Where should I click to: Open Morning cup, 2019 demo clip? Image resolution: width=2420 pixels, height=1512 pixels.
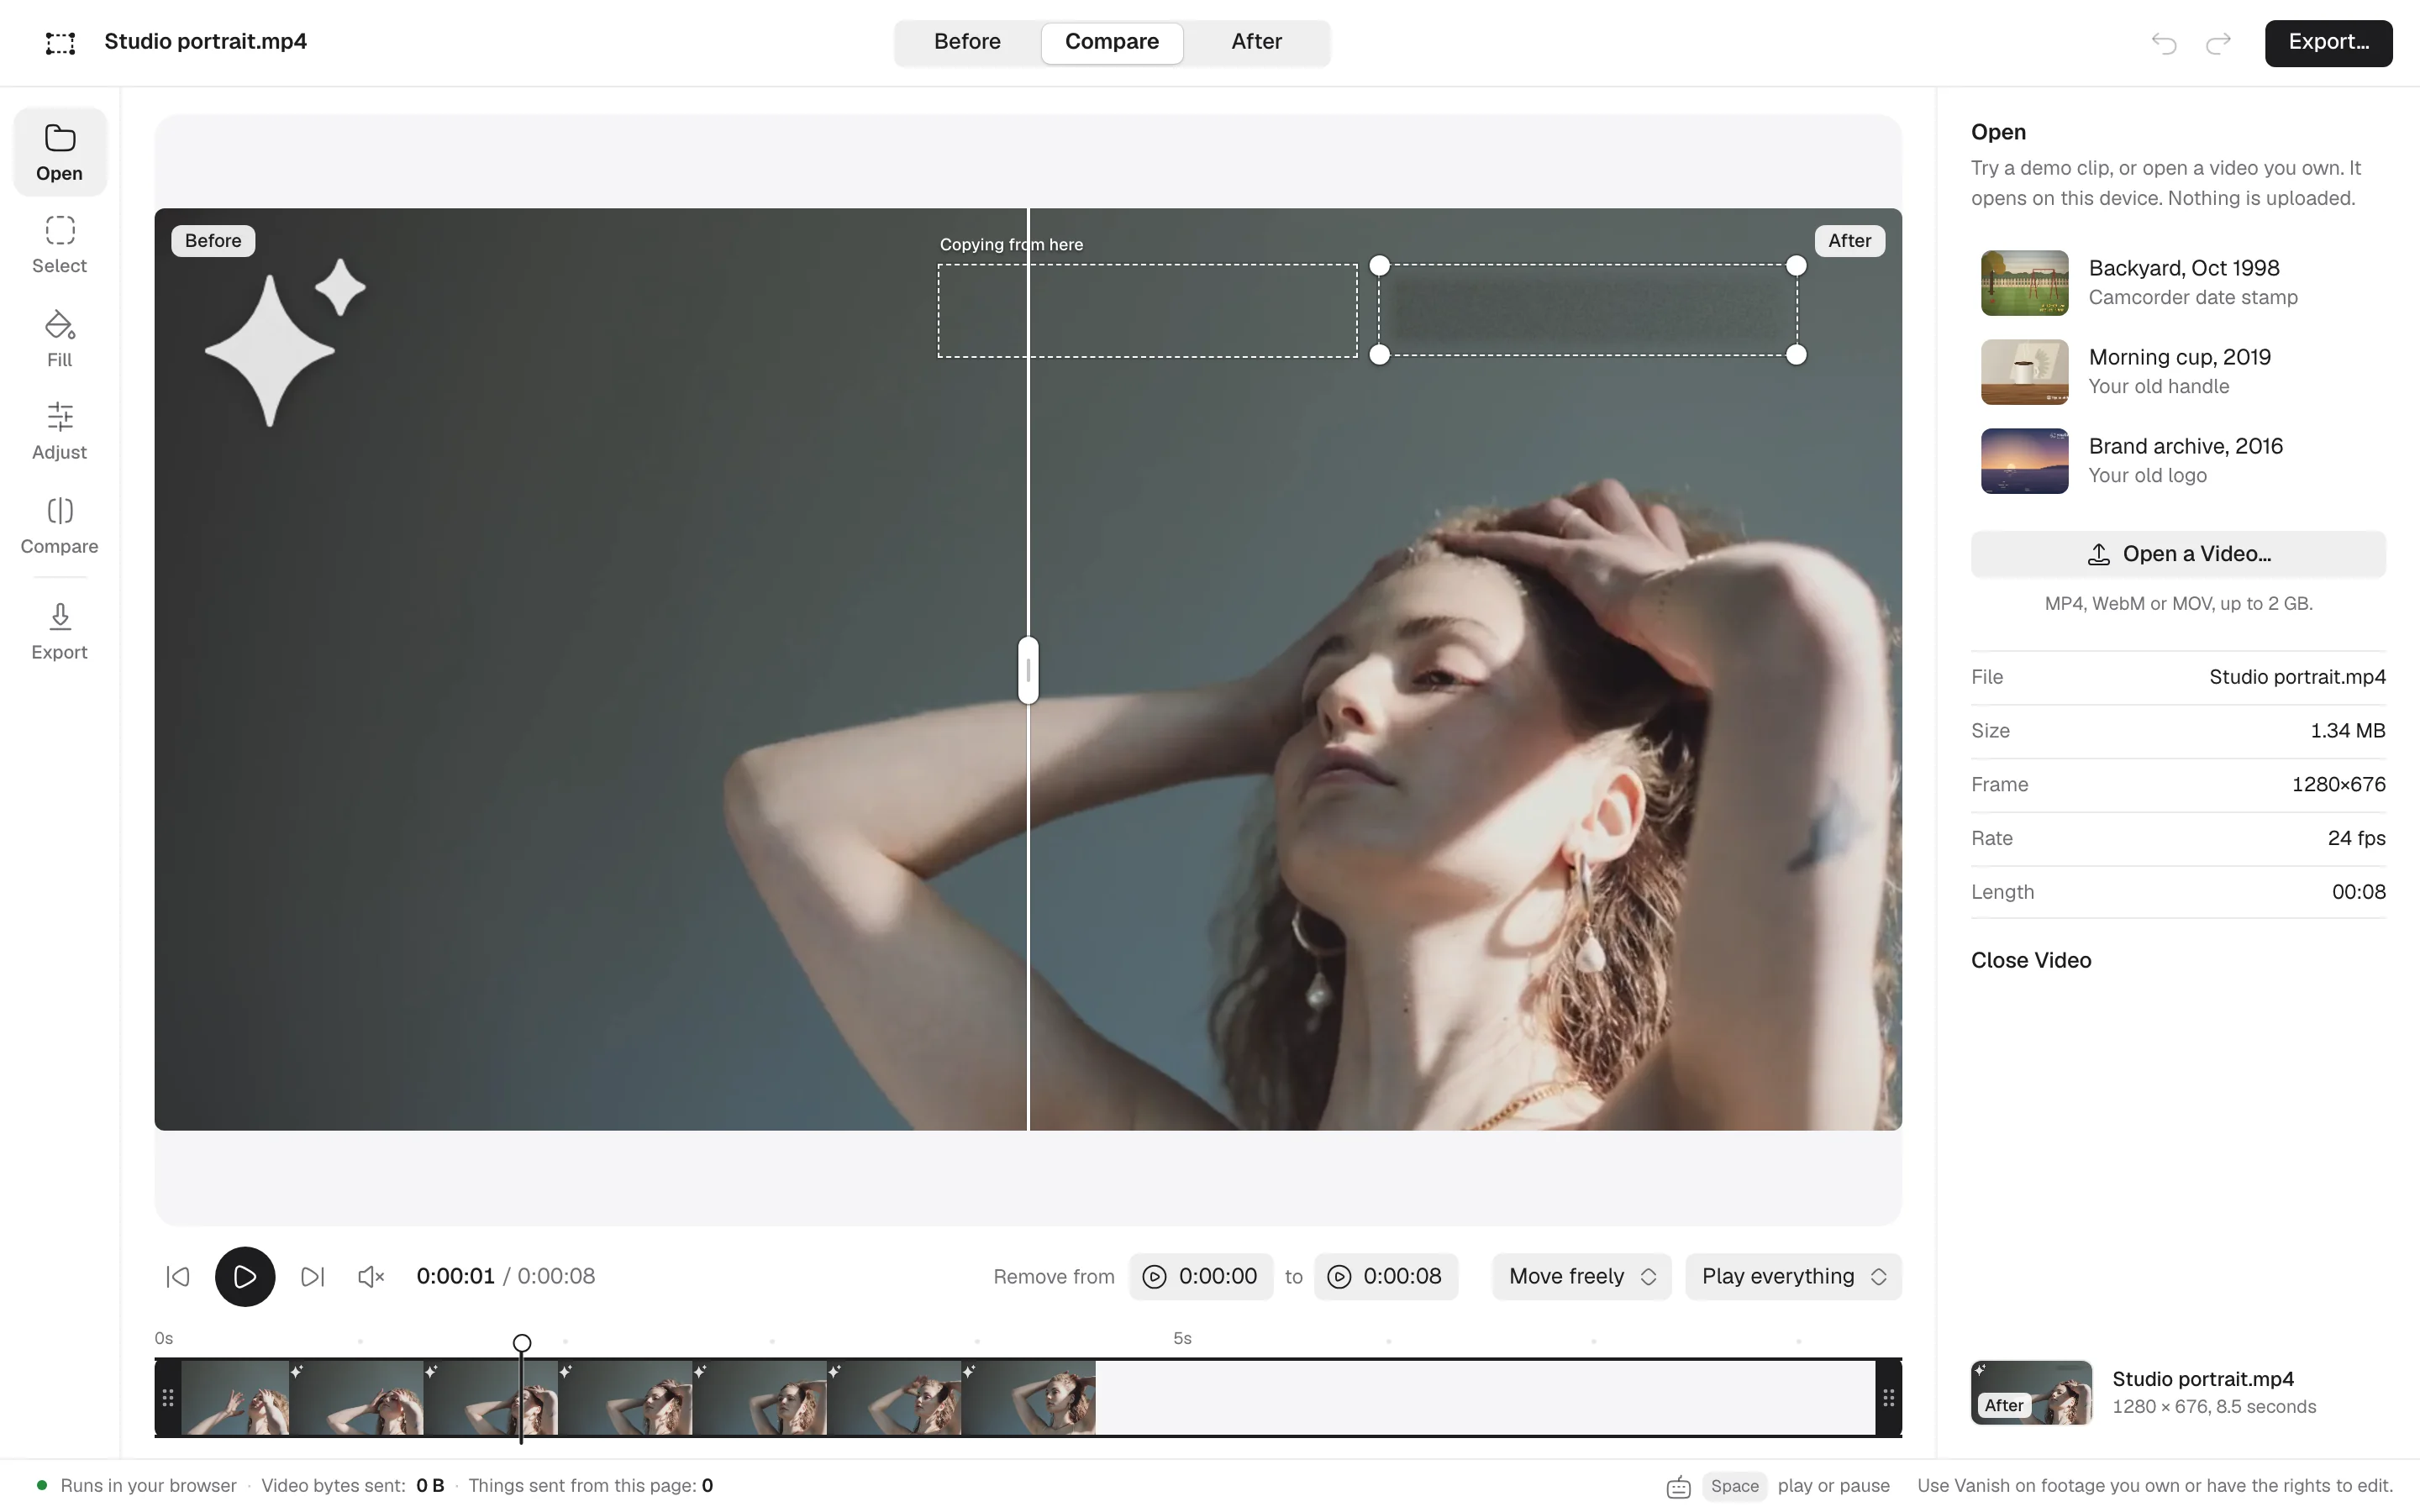pyautogui.click(x=2178, y=371)
